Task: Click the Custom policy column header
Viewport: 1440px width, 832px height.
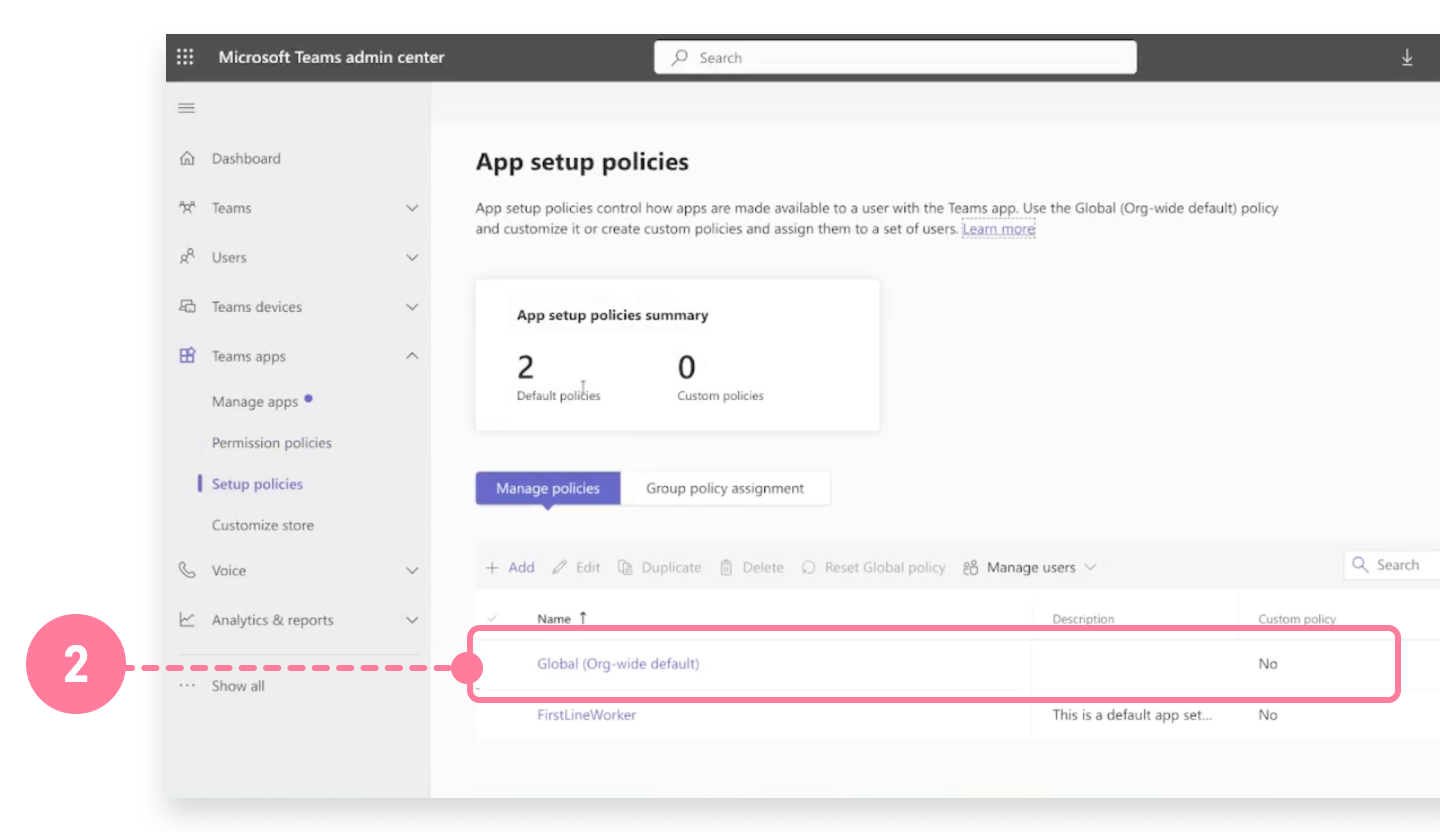Action: pos(1297,619)
